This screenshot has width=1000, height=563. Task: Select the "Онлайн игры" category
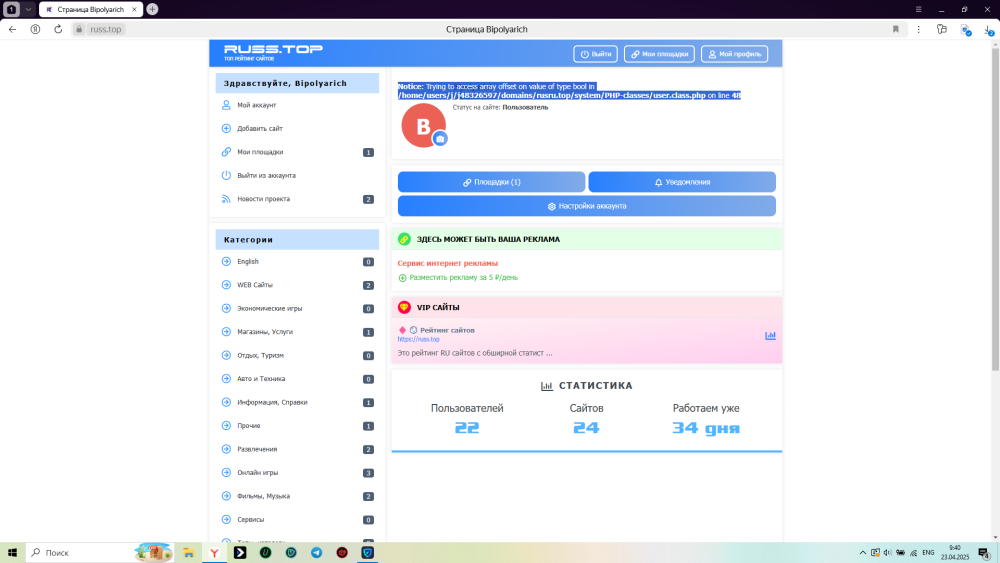(x=257, y=472)
